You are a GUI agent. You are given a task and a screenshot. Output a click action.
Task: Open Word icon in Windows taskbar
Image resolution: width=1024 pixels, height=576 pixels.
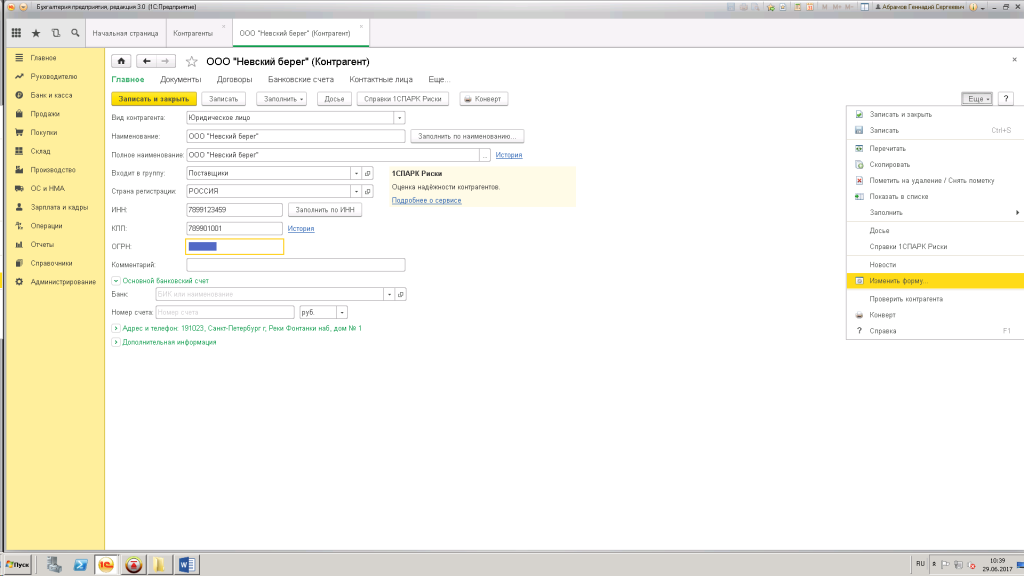186,565
